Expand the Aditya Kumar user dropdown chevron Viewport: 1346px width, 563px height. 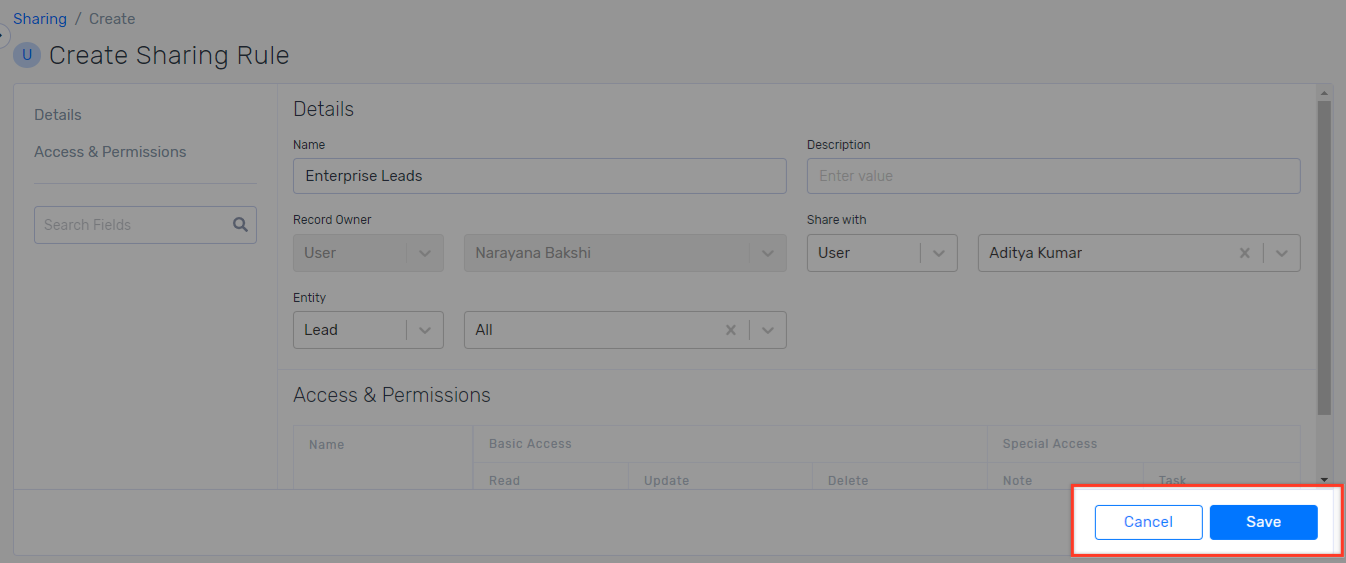coord(1282,253)
